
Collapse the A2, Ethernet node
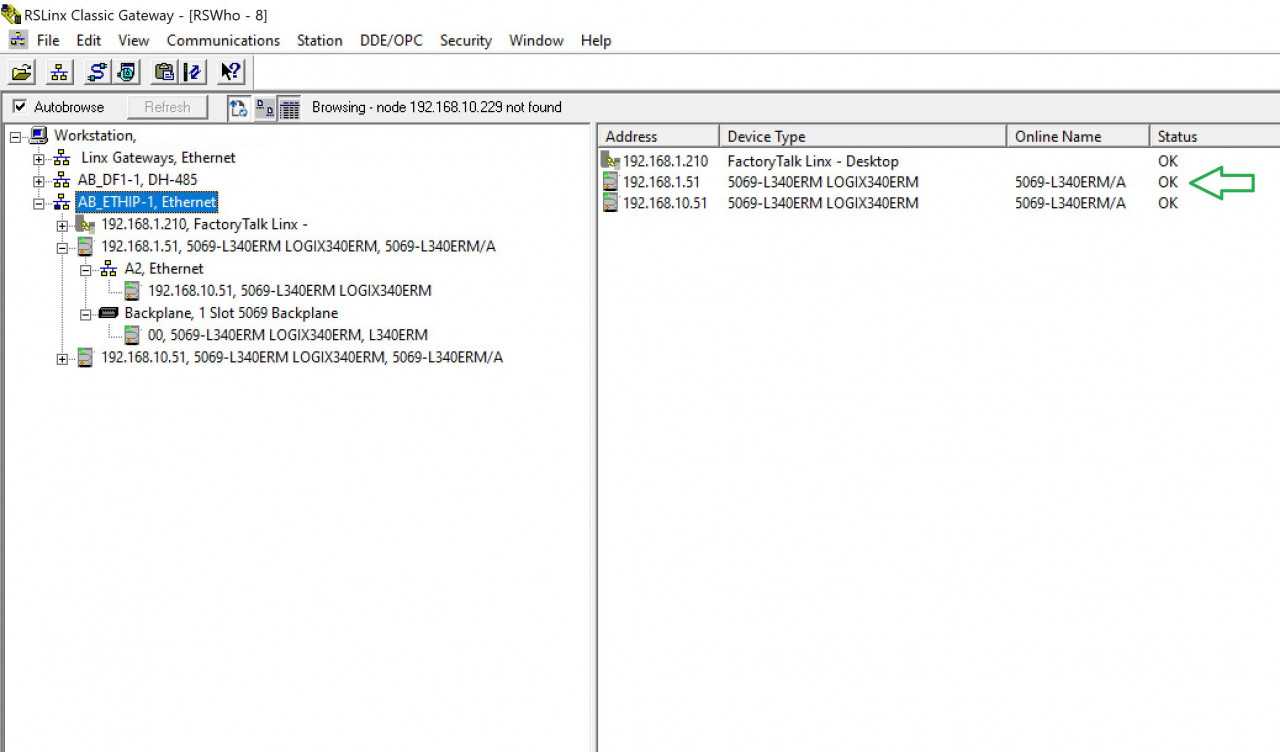pos(86,269)
